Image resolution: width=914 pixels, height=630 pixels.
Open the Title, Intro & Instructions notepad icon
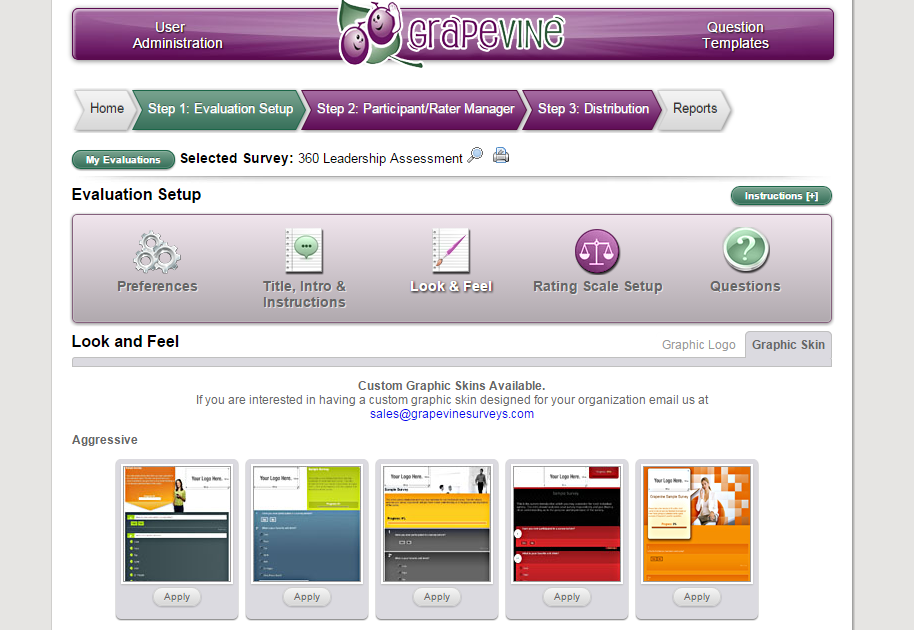click(x=304, y=251)
